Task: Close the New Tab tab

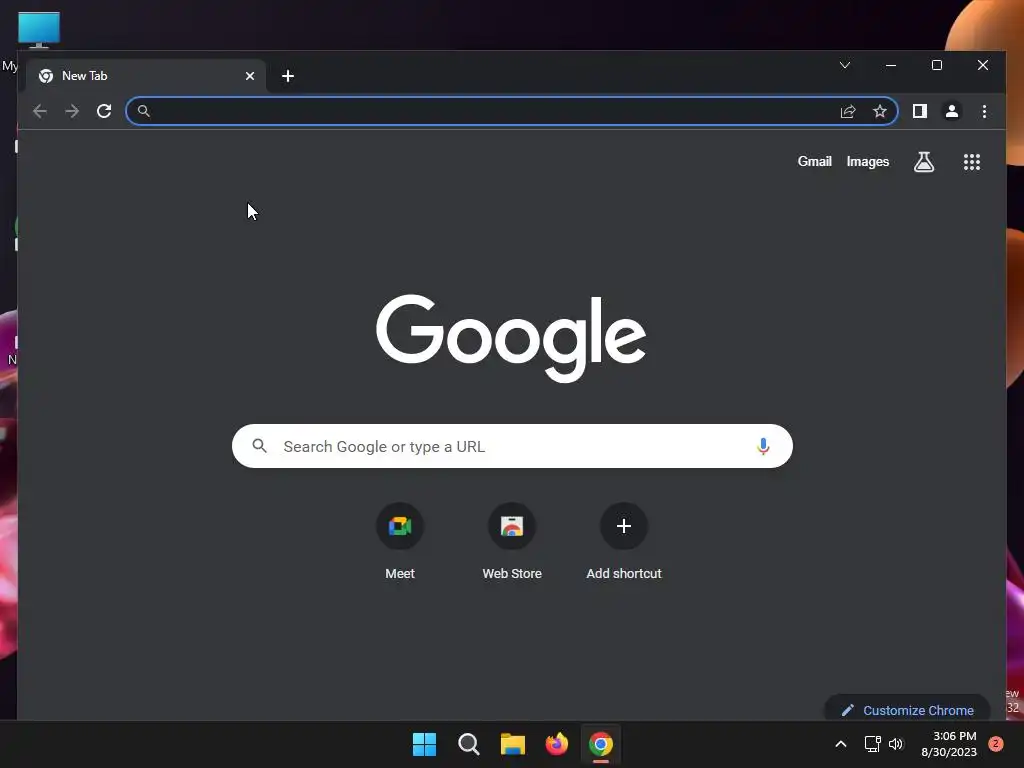Action: (x=249, y=76)
